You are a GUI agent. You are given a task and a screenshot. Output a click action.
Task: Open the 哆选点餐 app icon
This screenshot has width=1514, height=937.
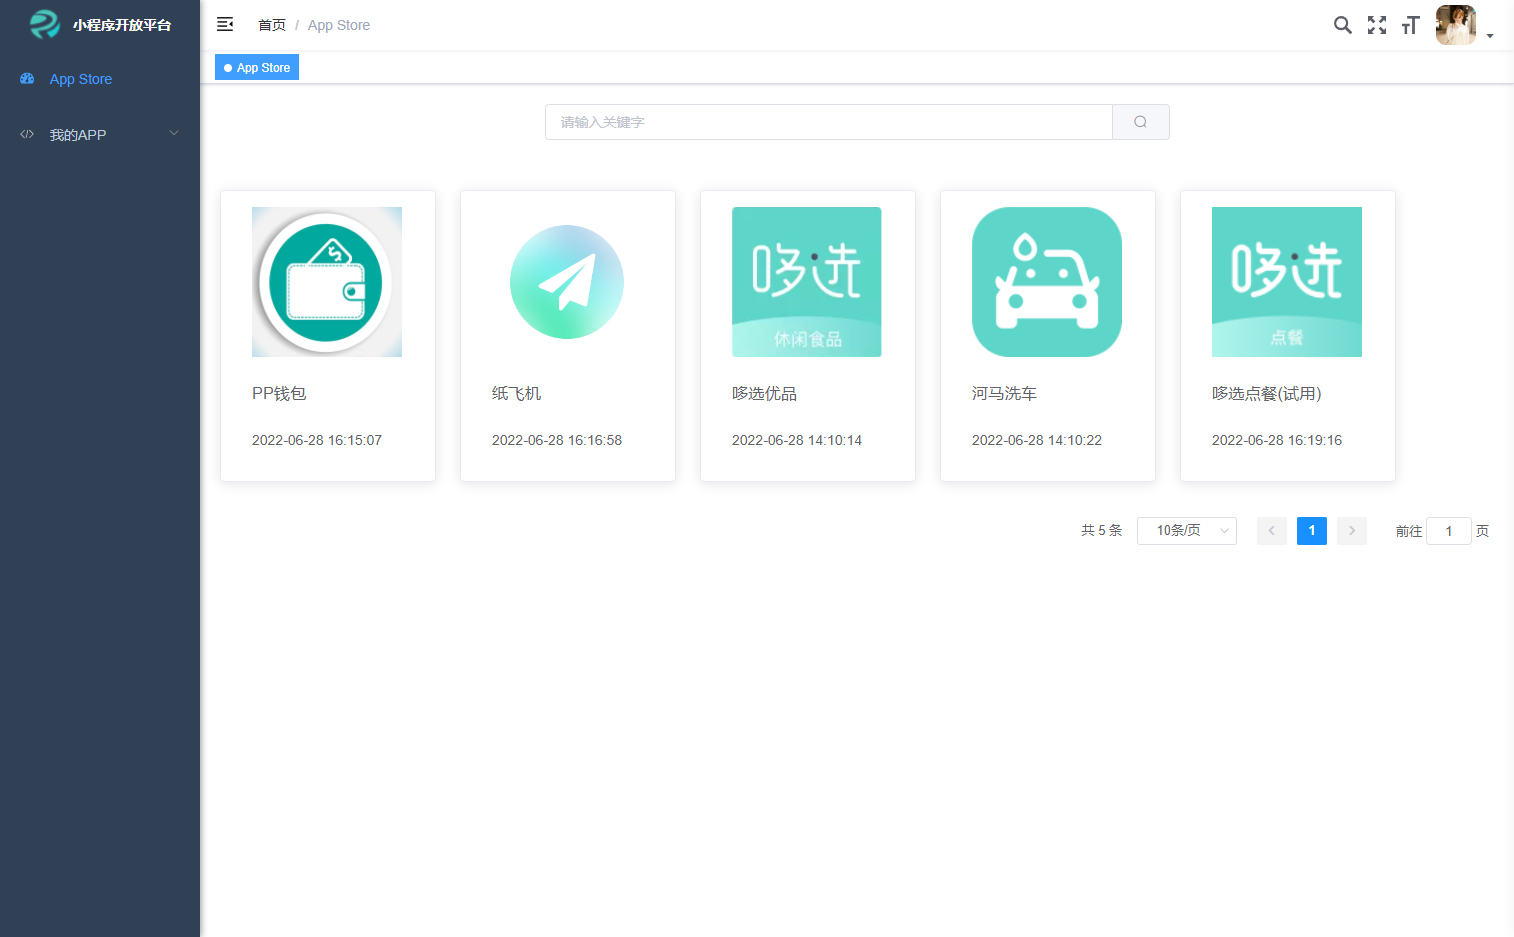point(1287,282)
